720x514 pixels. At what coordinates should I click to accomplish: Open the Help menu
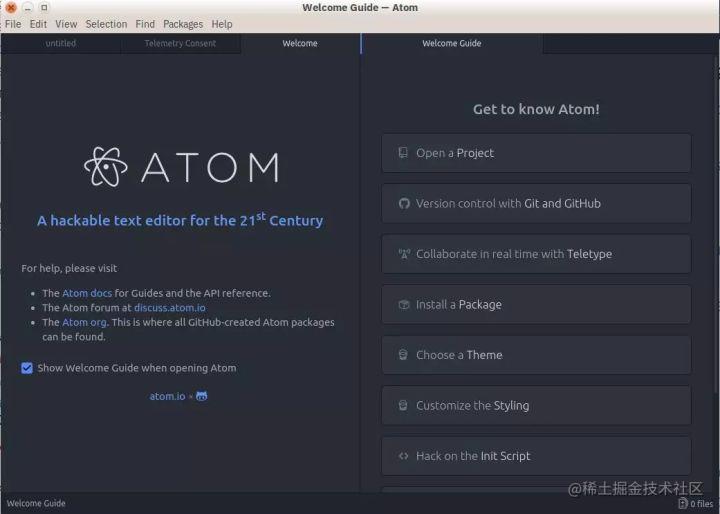(222, 24)
